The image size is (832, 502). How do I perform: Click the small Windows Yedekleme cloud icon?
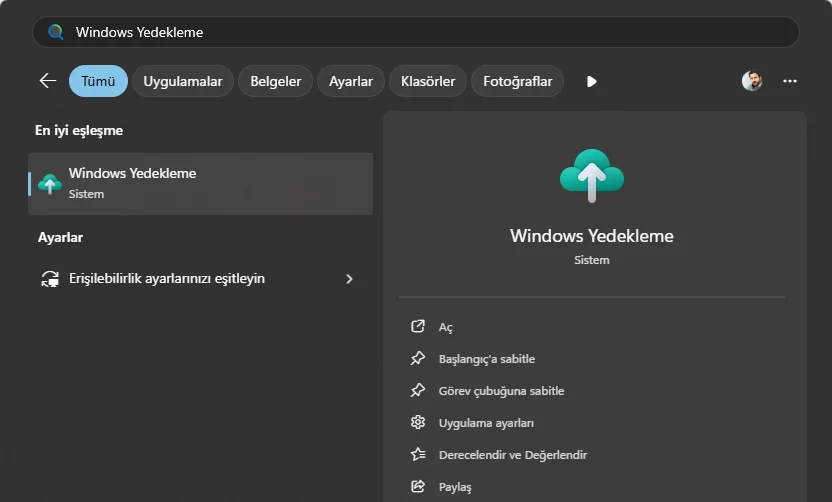click(50, 184)
